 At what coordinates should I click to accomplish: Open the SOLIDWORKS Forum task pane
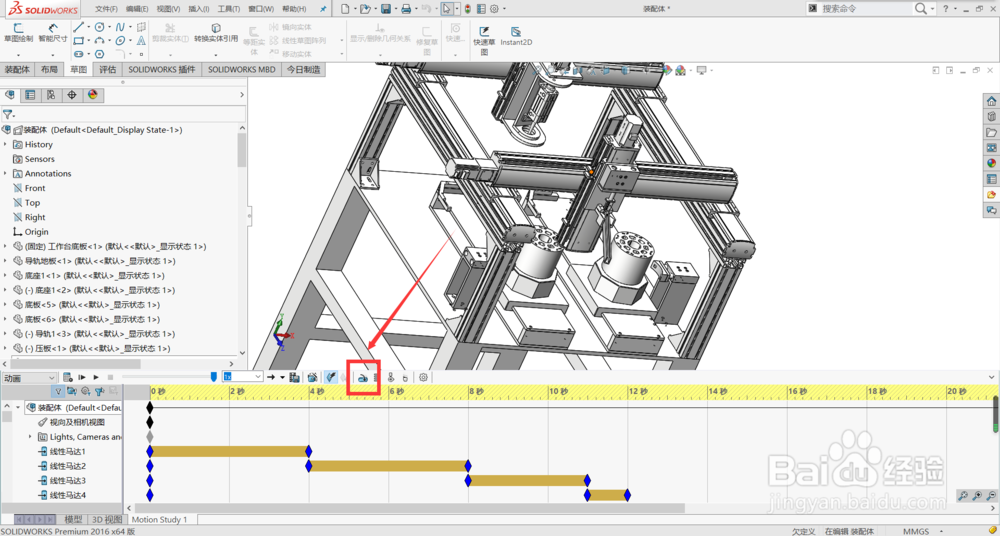[x=992, y=210]
